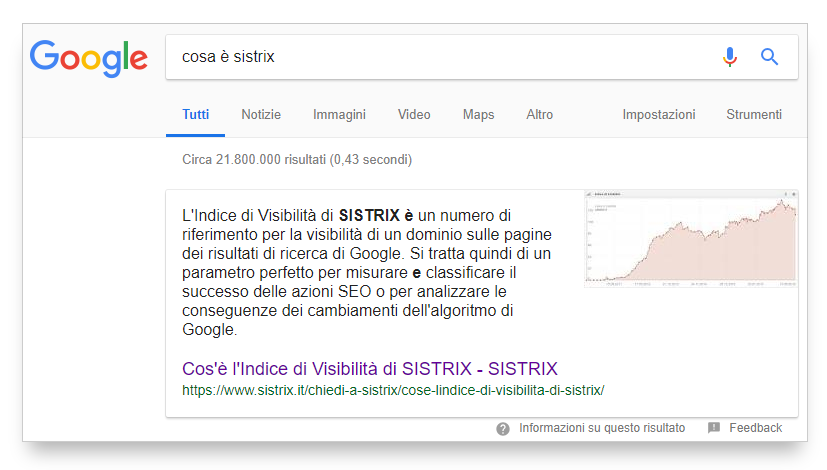Go to the Video tab

[414, 114]
